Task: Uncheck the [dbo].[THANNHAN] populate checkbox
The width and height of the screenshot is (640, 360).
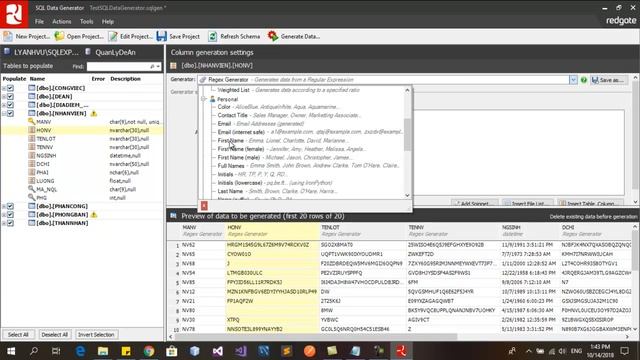Action: pyautogui.click(x=11, y=223)
